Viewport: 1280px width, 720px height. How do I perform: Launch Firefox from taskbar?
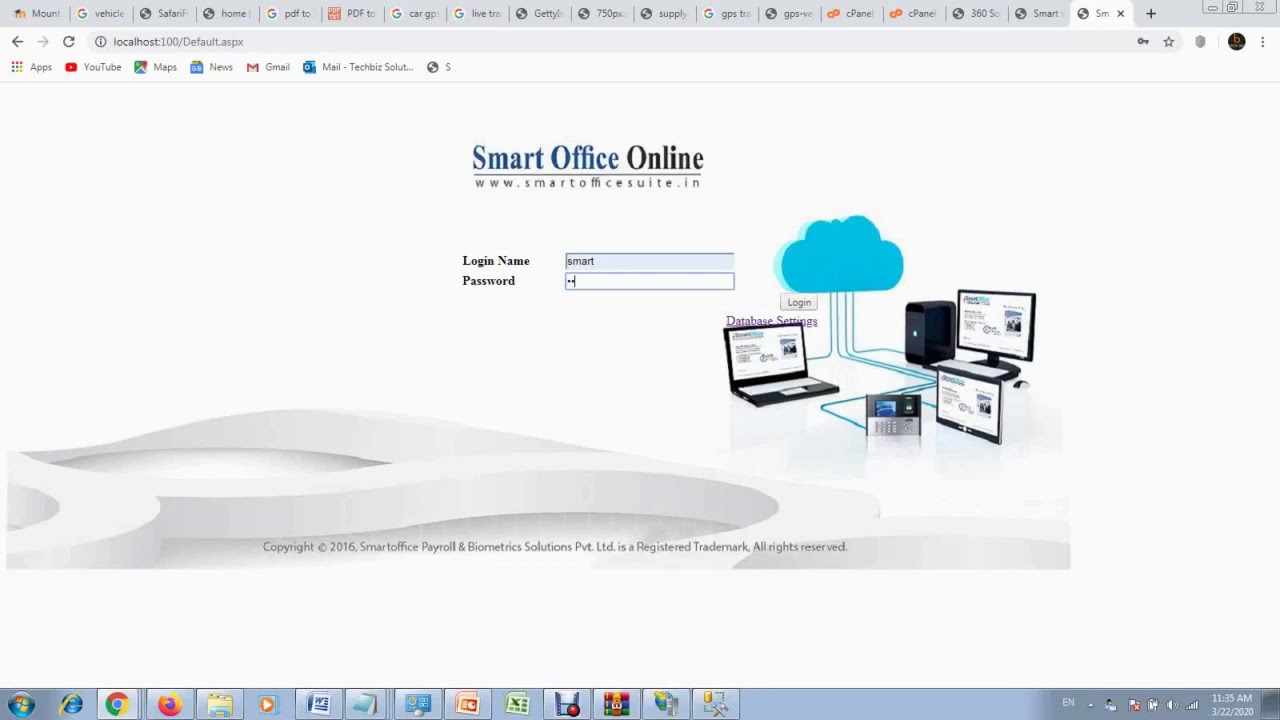click(168, 704)
